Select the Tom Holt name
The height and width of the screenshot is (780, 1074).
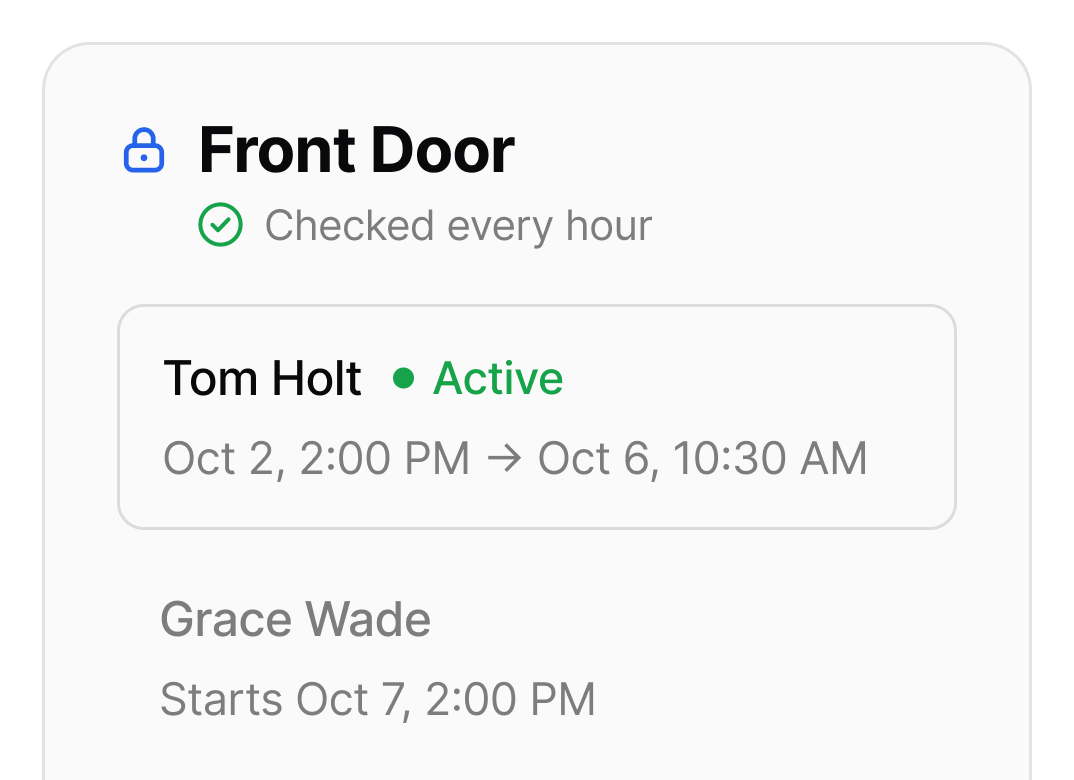(262, 378)
